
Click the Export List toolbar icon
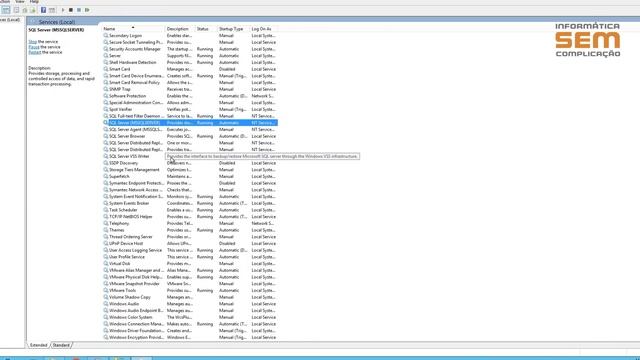(x=33, y=10)
